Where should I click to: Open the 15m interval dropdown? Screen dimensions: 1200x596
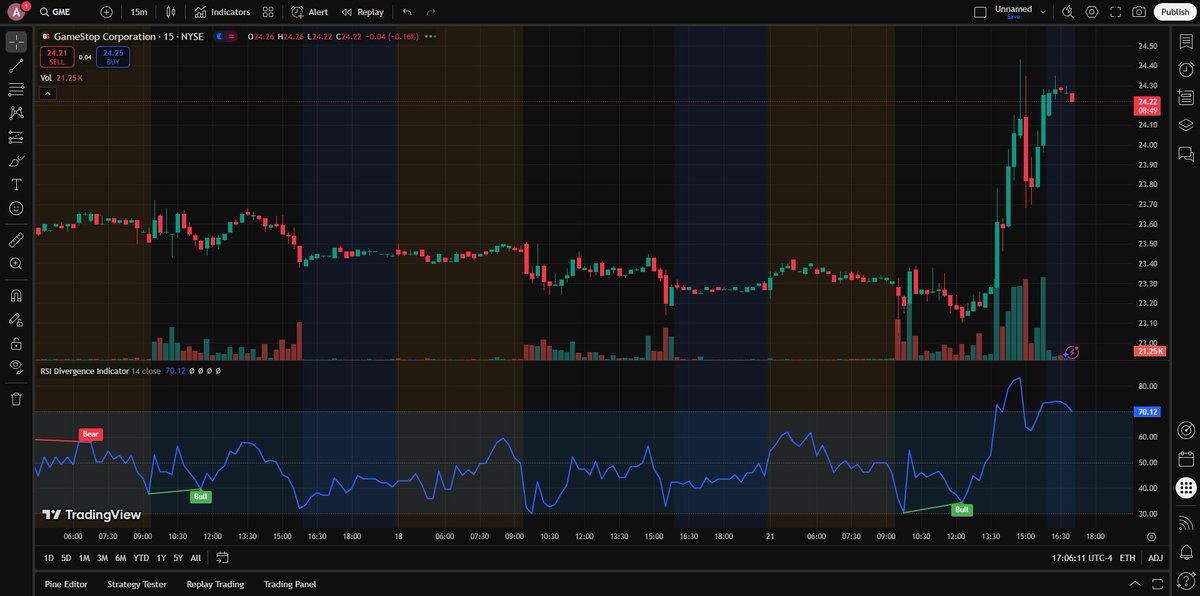tap(139, 12)
